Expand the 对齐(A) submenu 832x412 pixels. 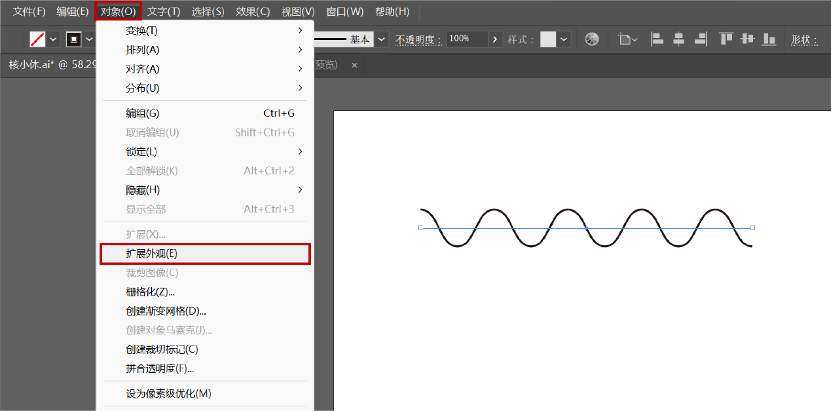[205, 69]
